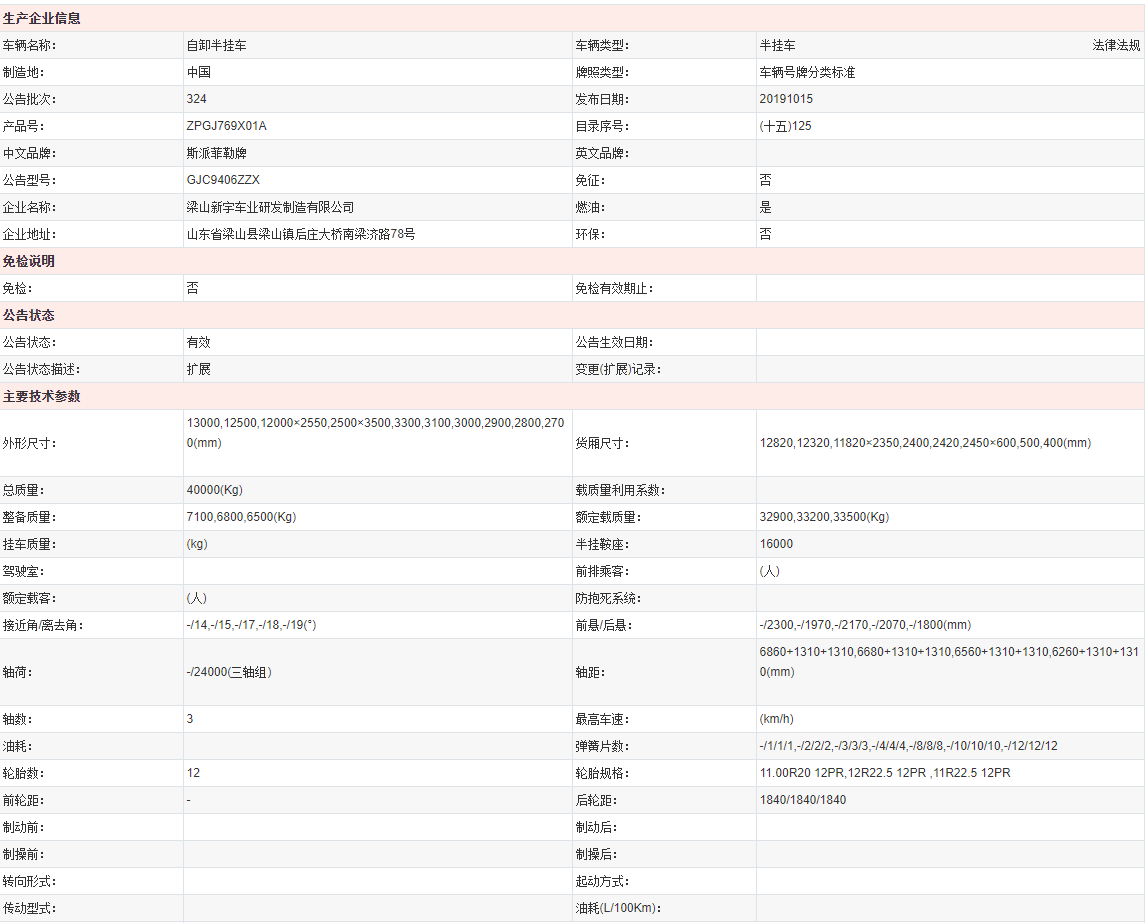Viewport: 1148px width, 923px height.
Task: Select the model value GJC9406ZZX
Action: (x=223, y=180)
